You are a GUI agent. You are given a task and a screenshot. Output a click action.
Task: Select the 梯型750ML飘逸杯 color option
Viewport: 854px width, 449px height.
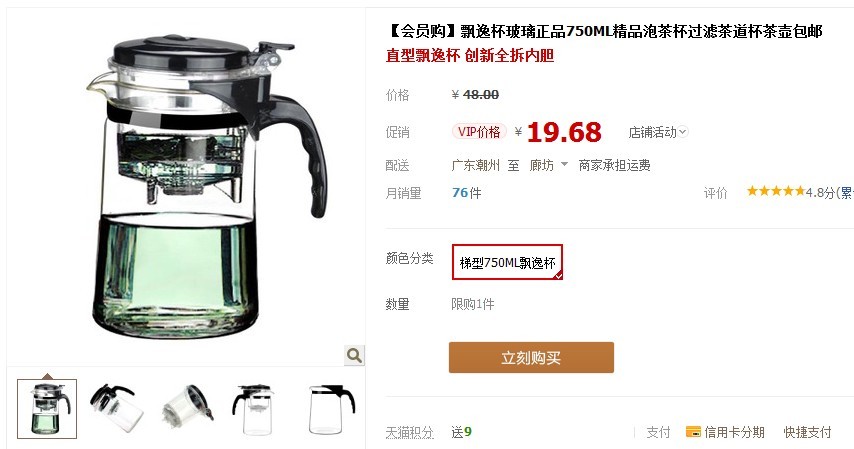(x=507, y=262)
